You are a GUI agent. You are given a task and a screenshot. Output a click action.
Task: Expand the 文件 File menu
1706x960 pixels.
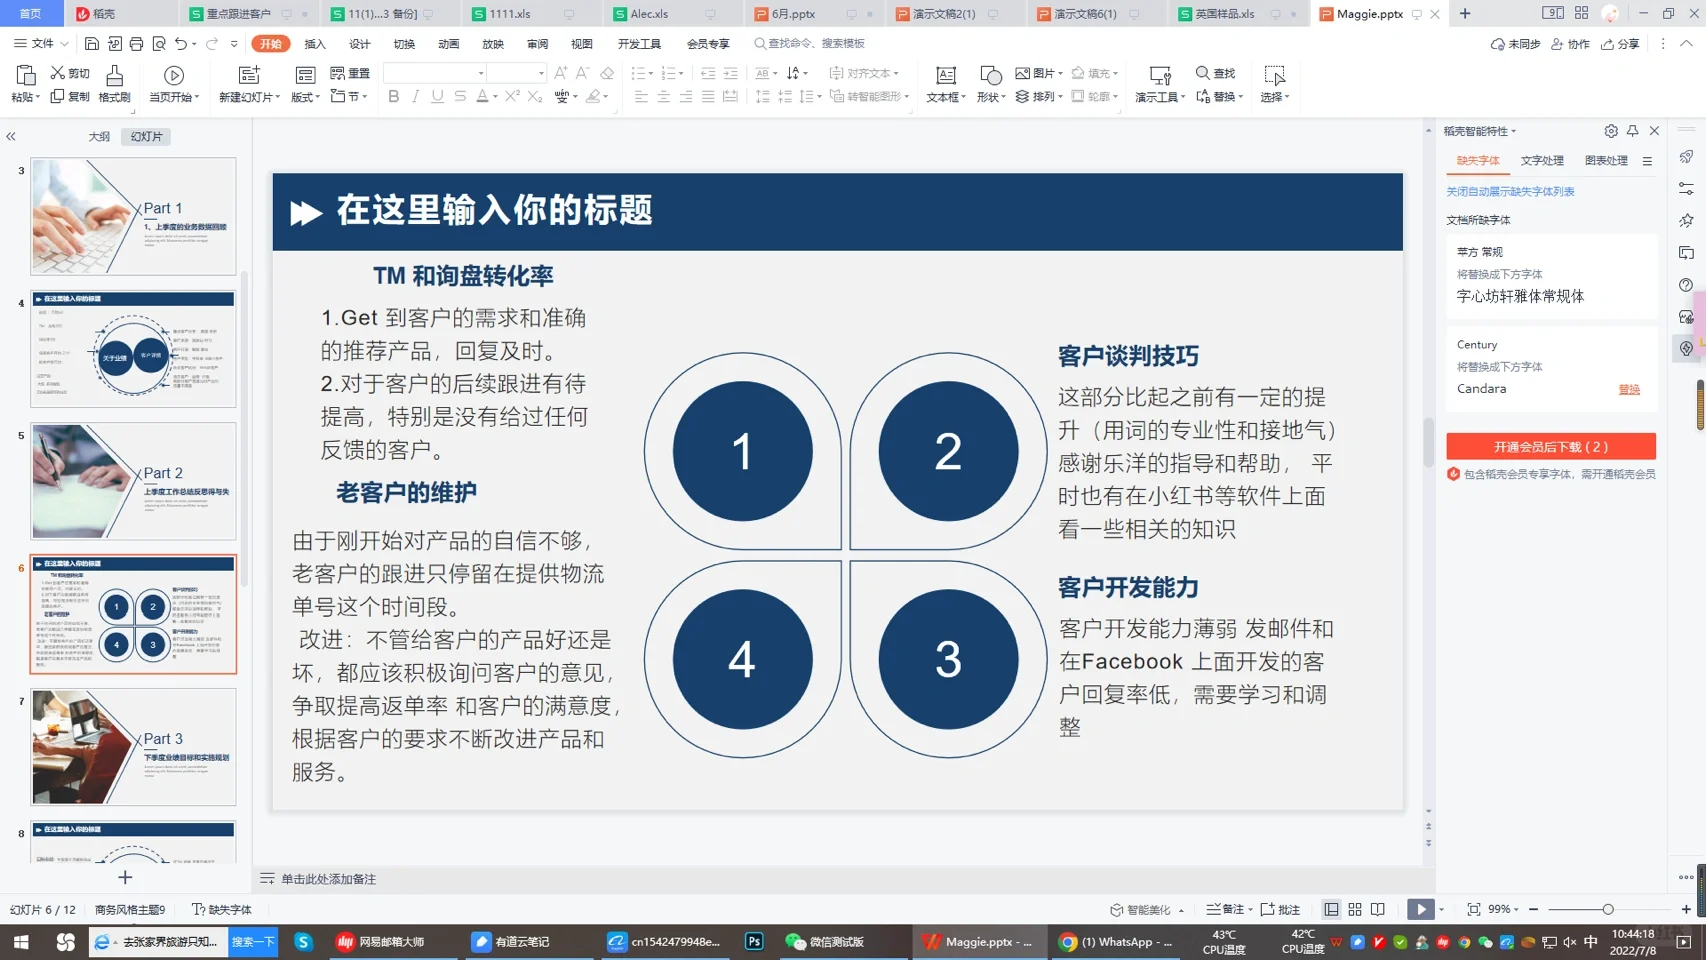41,44
